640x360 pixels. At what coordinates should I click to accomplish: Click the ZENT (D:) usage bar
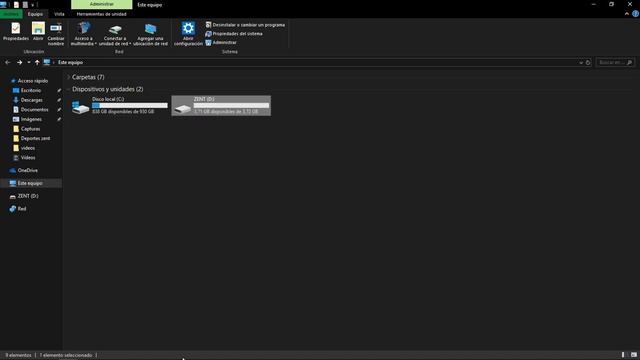point(231,105)
